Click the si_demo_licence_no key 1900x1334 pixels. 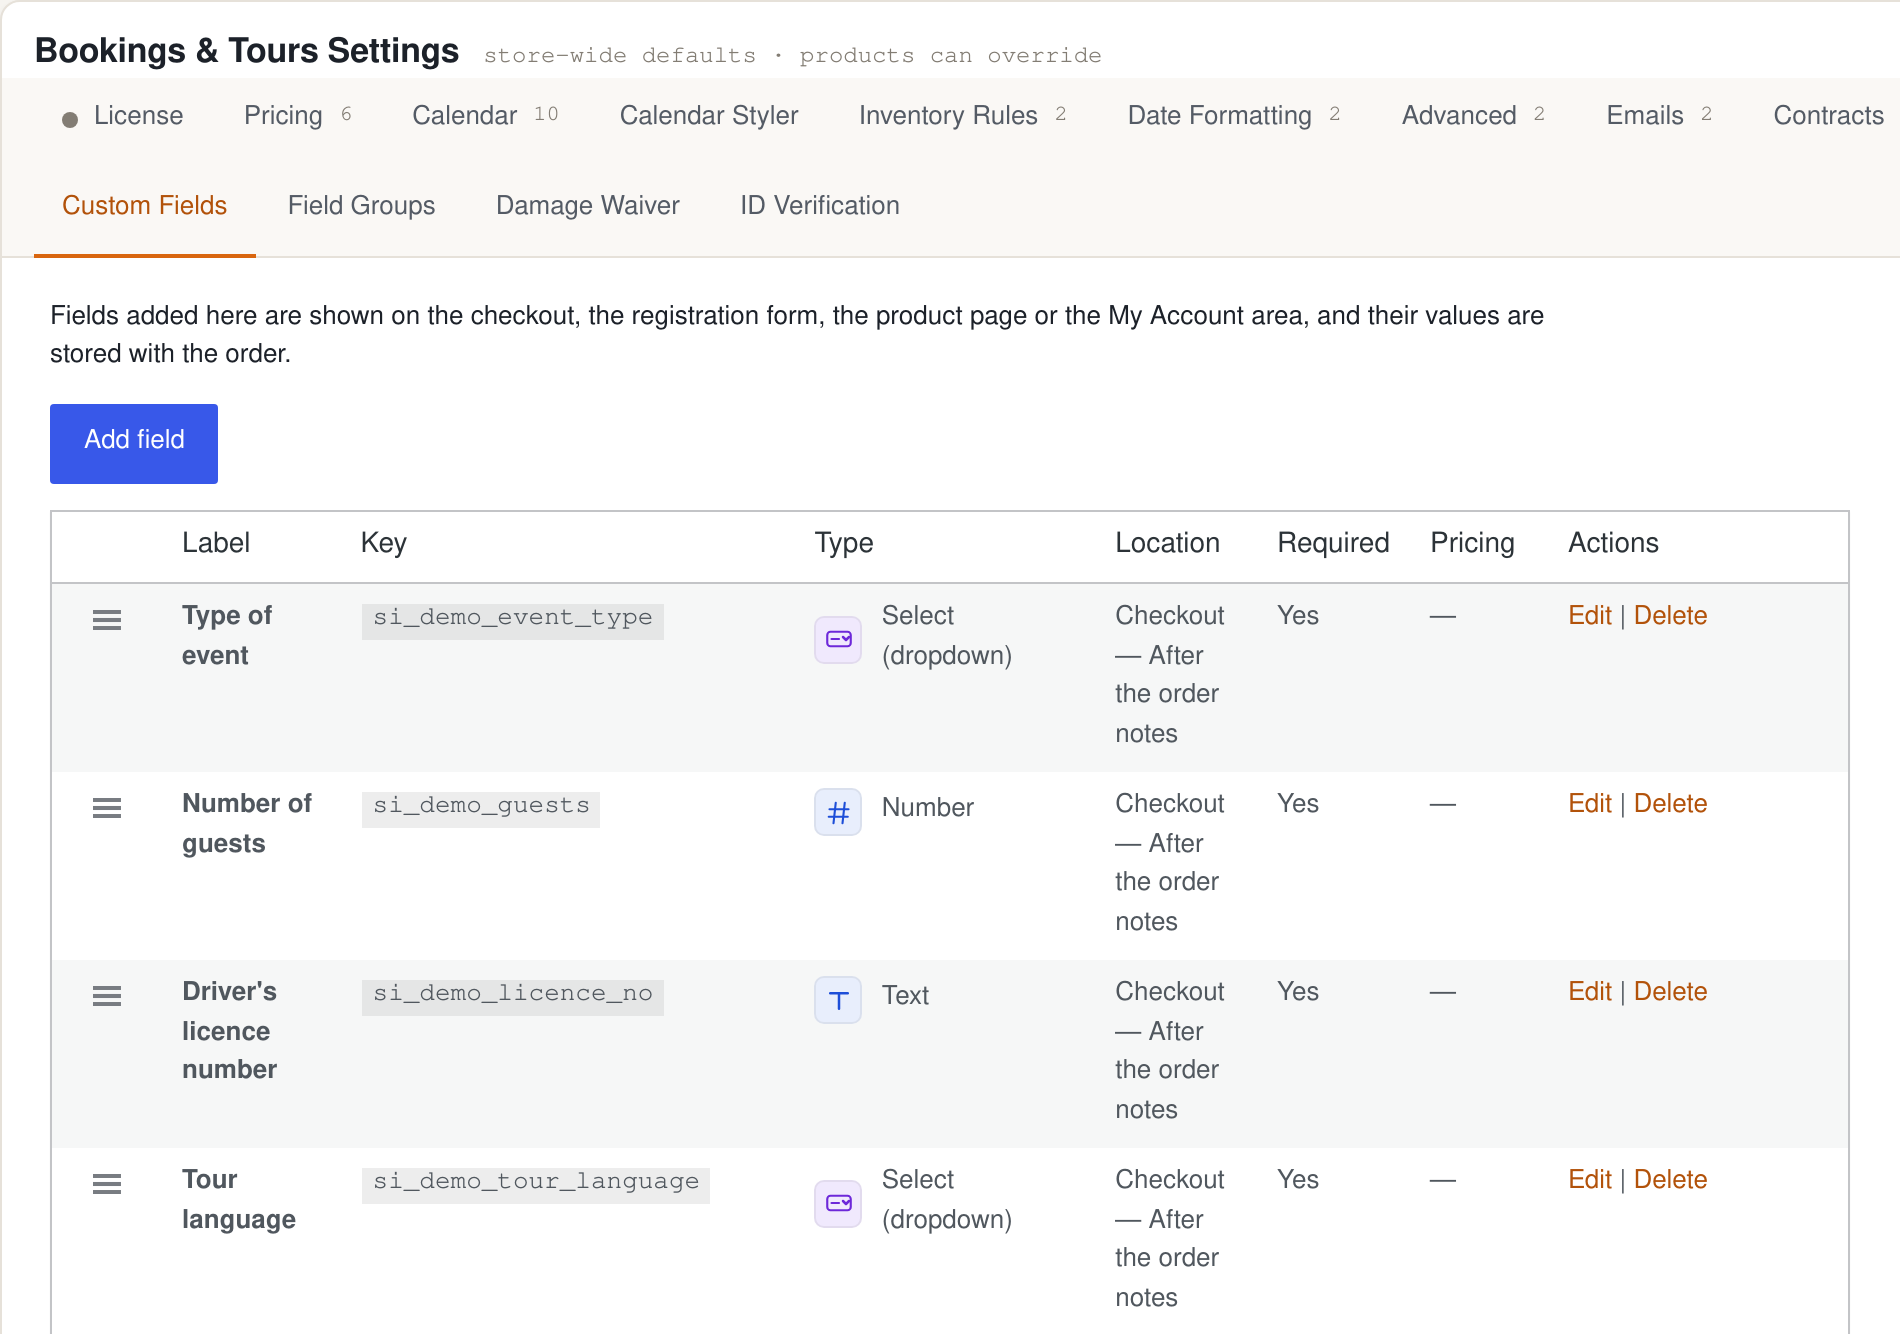tap(512, 996)
